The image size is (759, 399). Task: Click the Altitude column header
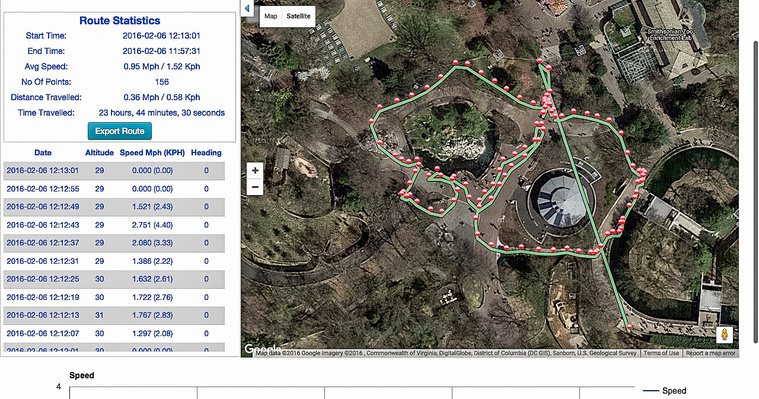tap(99, 153)
